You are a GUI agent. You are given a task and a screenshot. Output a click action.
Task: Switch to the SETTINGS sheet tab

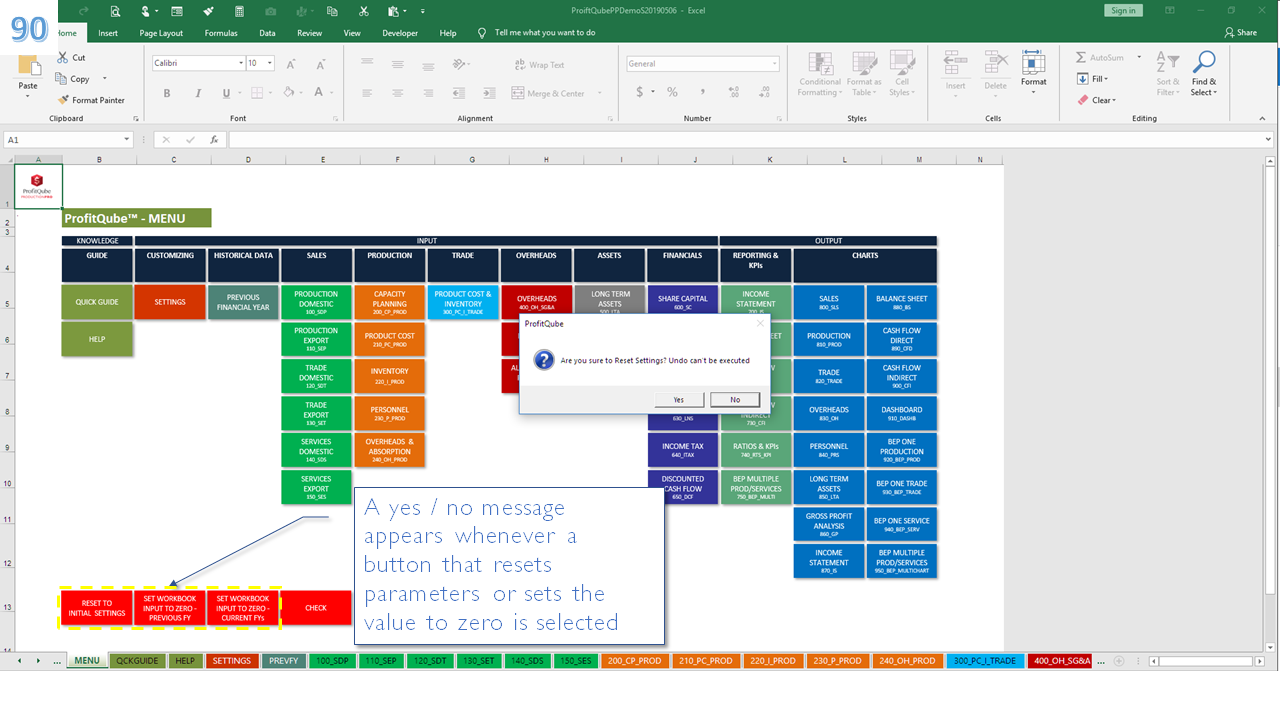(232, 661)
